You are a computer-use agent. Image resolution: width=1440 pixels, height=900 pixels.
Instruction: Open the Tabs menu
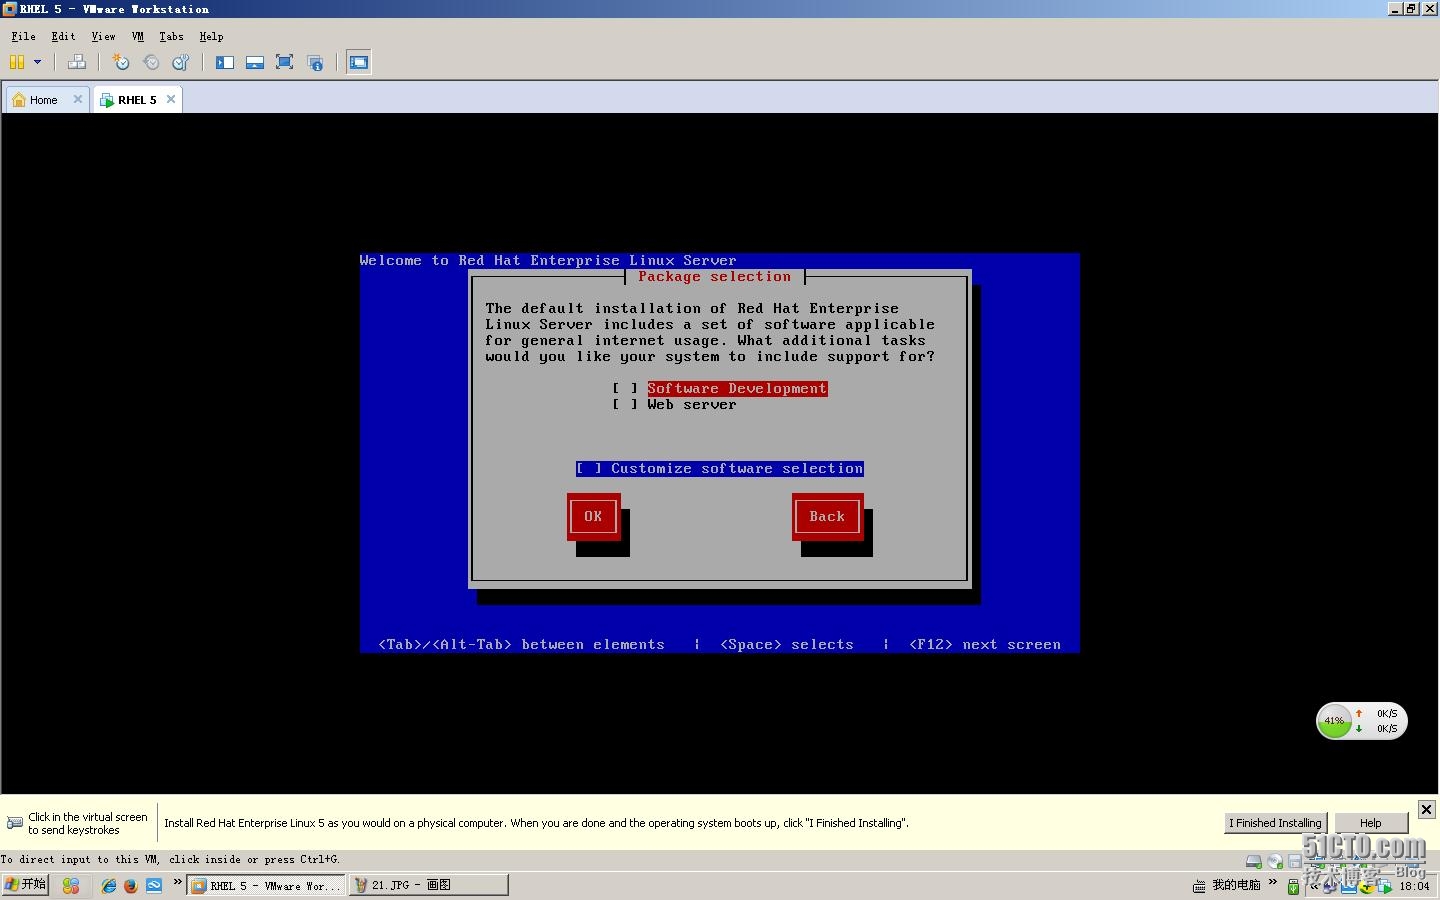[x=171, y=36]
